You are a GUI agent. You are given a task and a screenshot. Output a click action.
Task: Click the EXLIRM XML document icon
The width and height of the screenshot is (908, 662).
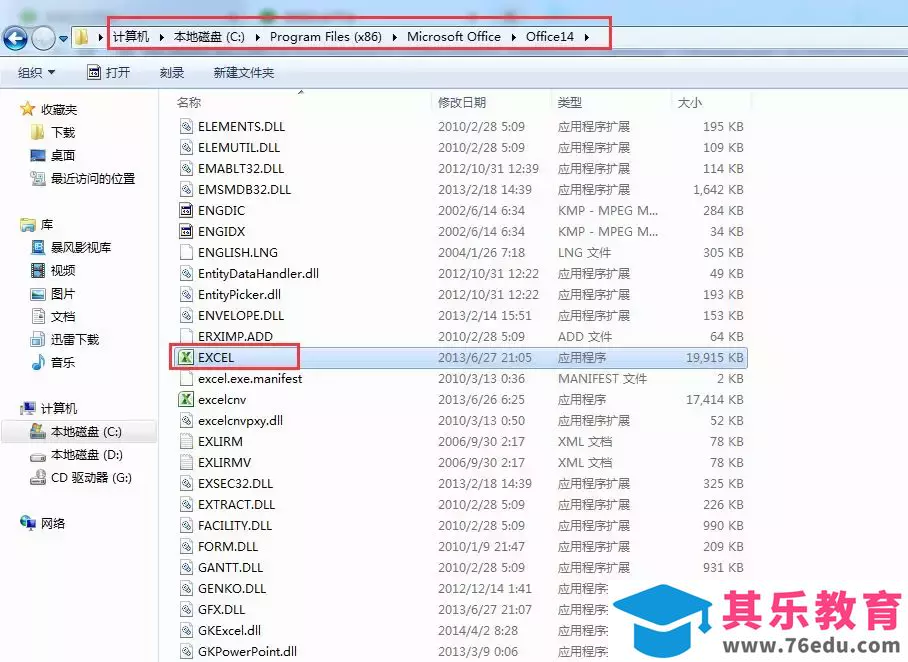click(x=185, y=441)
